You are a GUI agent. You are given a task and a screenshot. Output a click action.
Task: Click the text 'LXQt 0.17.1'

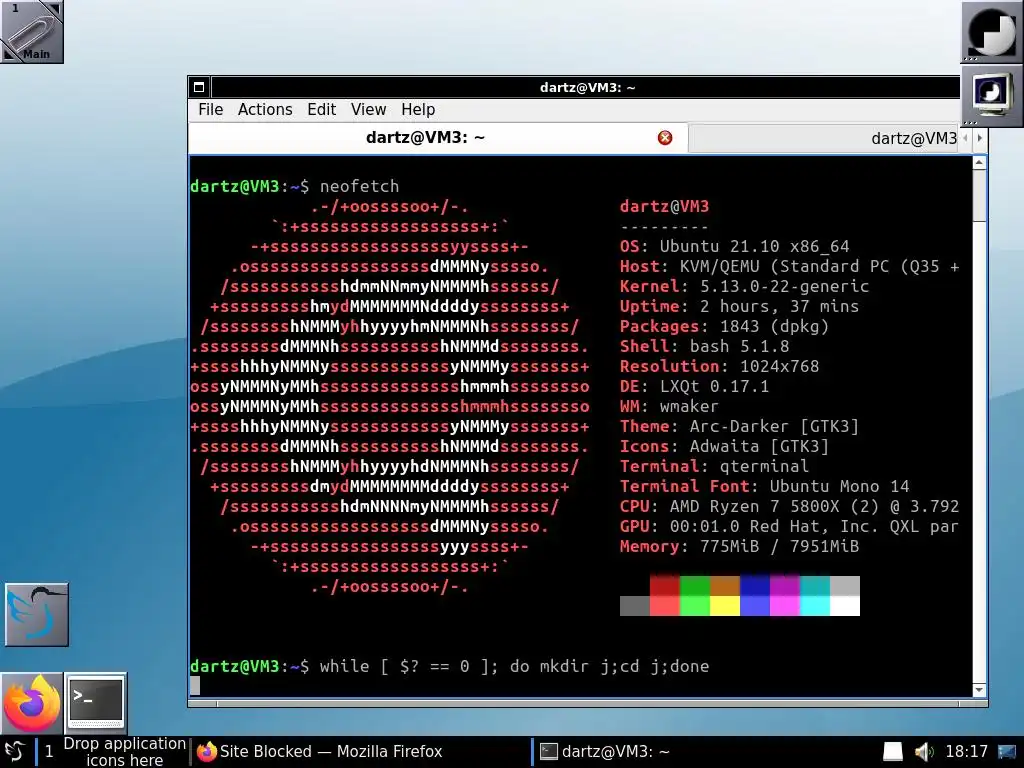(x=714, y=387)
